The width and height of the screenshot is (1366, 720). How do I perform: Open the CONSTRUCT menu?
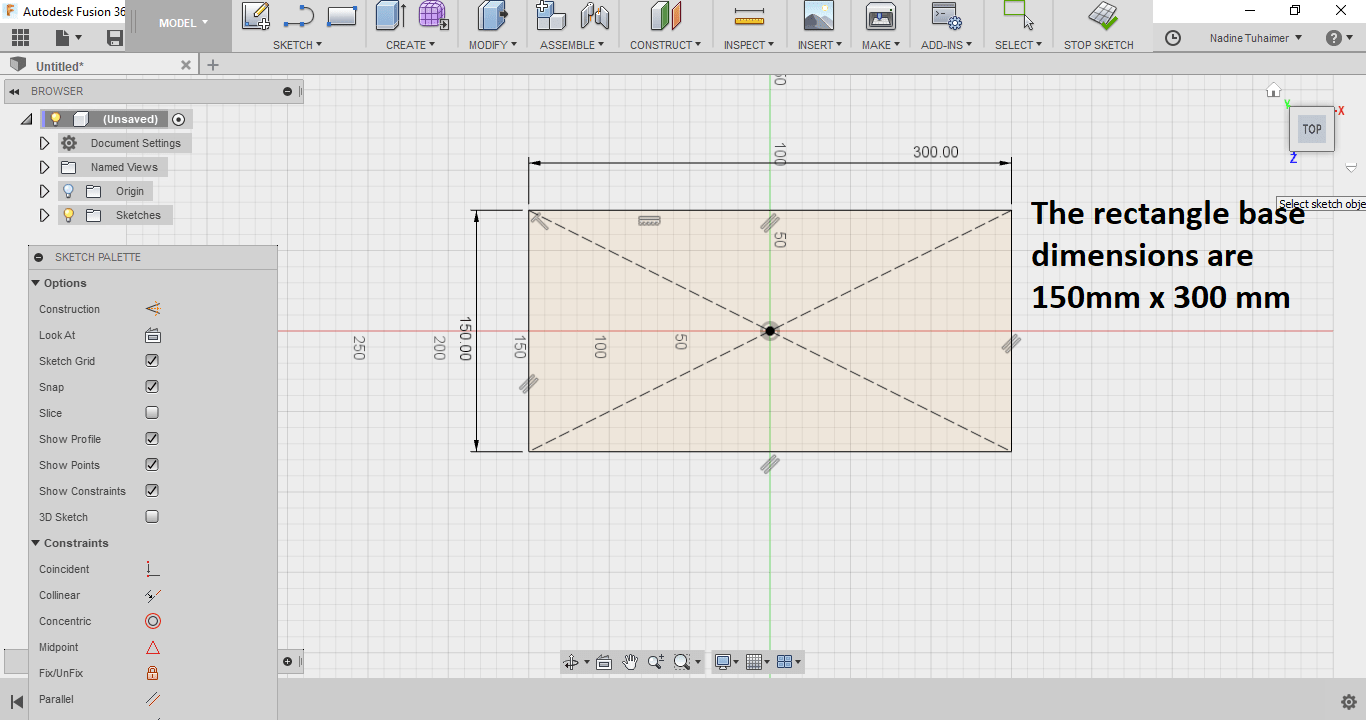click(665, 45)
